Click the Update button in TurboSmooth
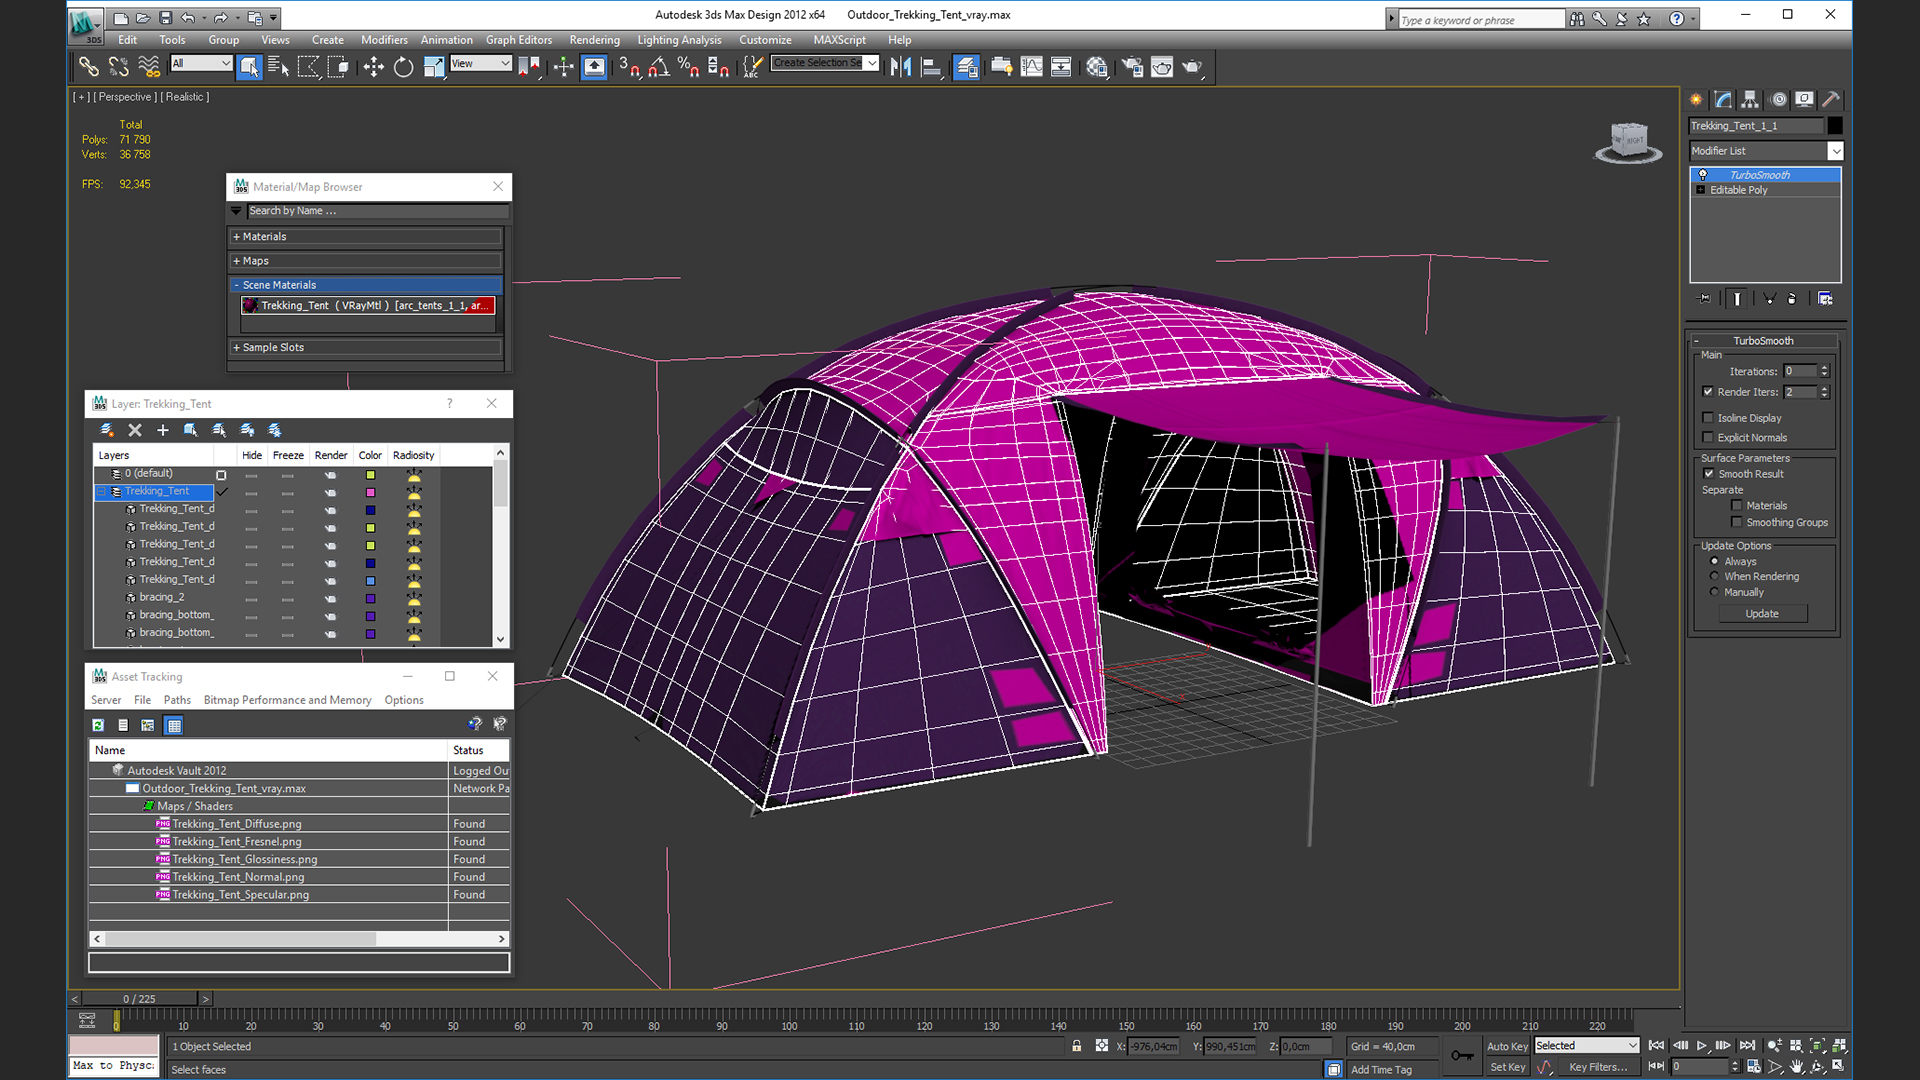The image size is (1920, 1080). point(1762,614)
